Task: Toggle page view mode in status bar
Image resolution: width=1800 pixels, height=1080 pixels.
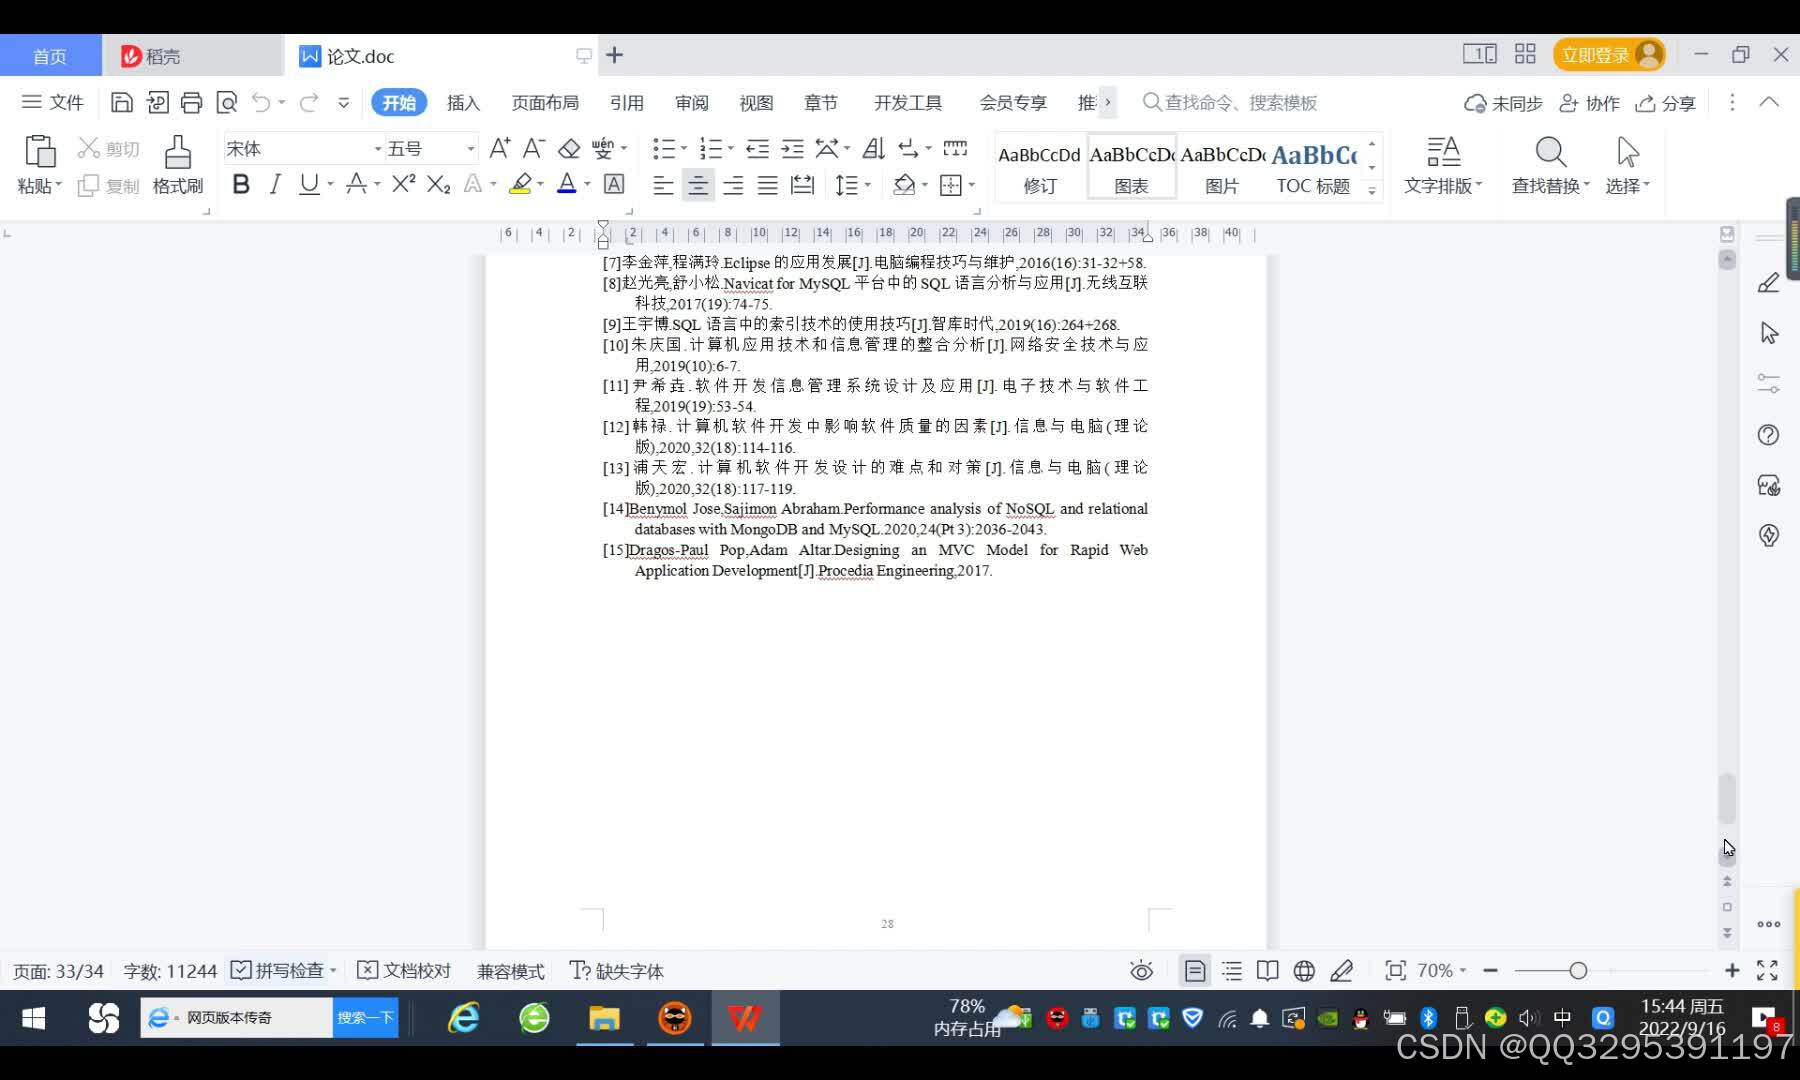Action: [1195, 971]
